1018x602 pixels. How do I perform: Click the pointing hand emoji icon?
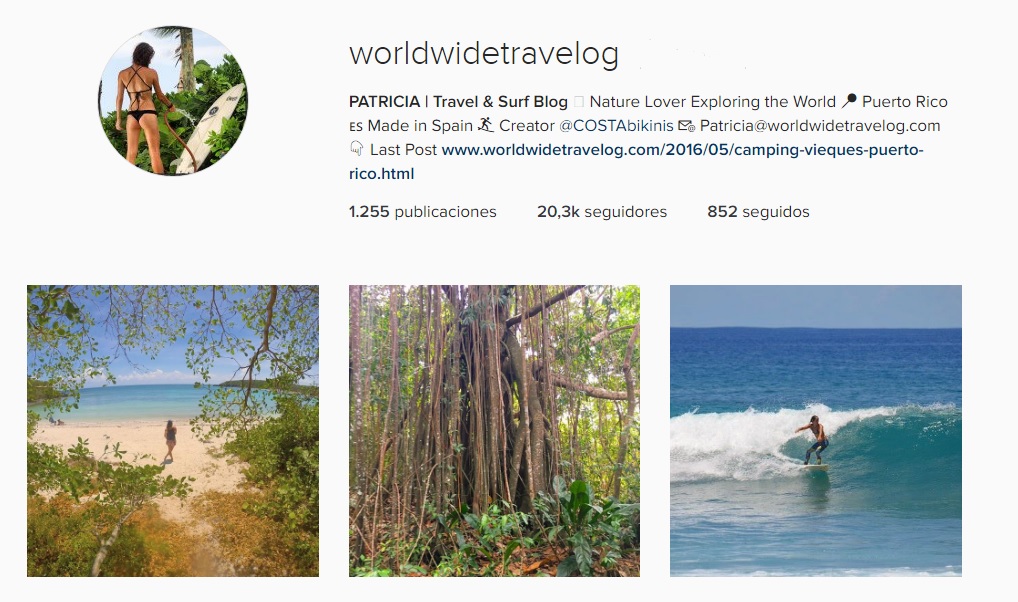[x=356, y=149]
